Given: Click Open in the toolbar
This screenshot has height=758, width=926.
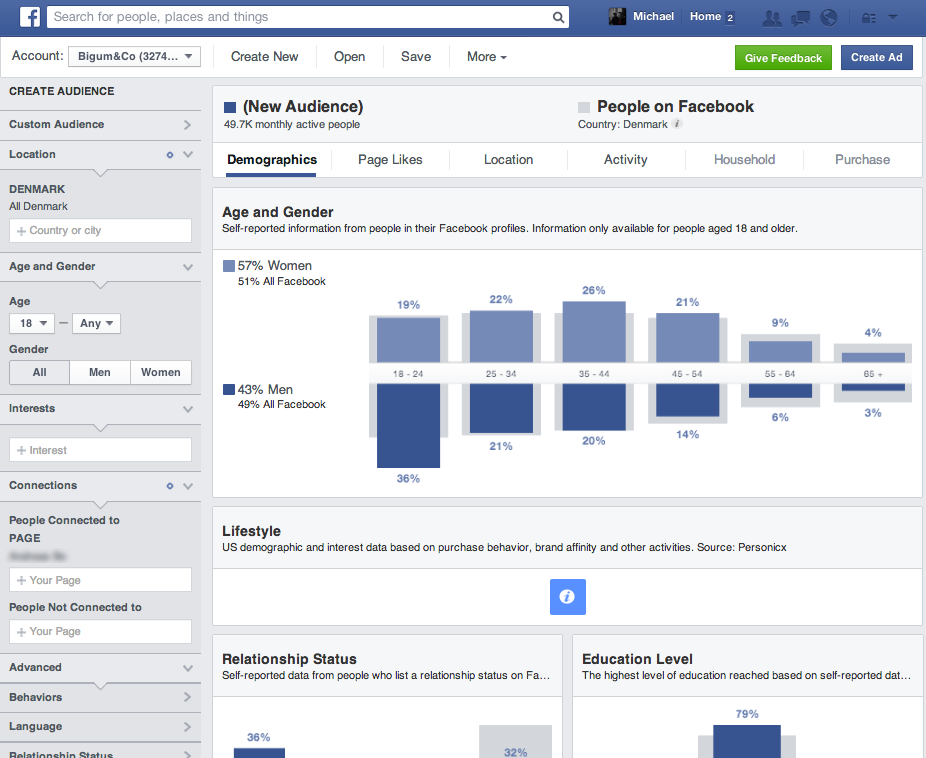Looking at the screenshot, I should (350, 57).
